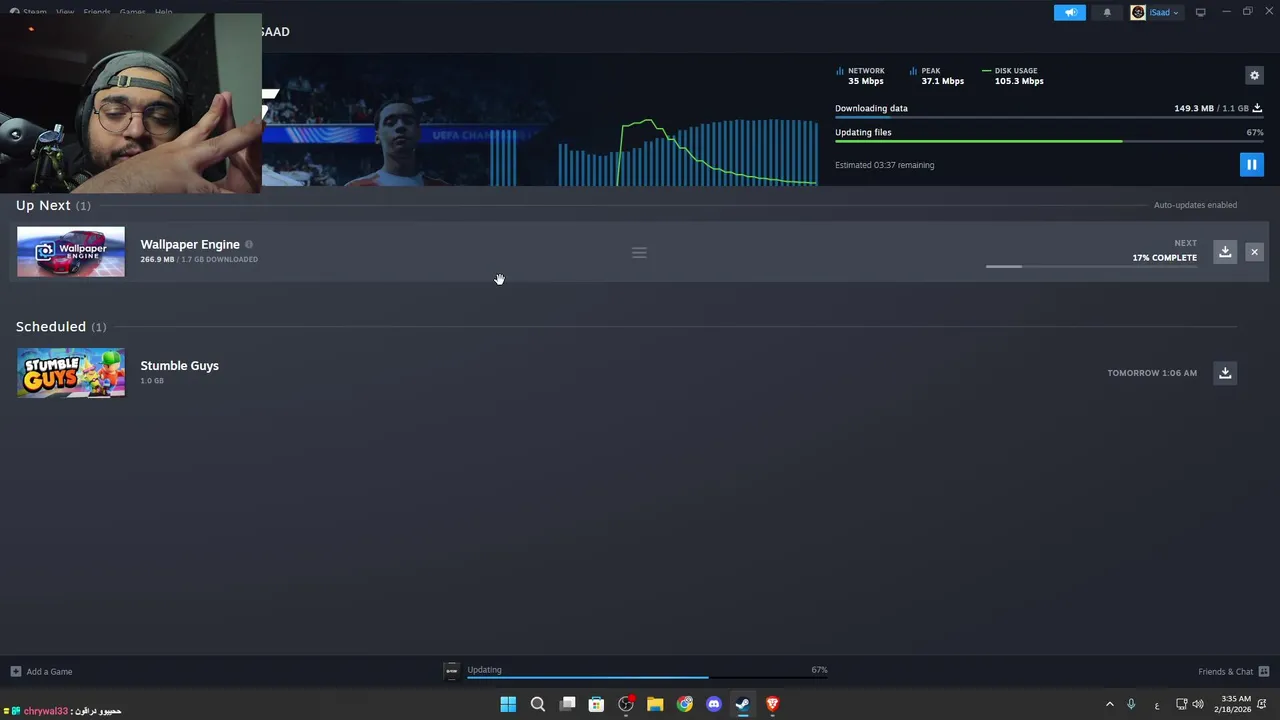Open Brave browser from the taskbar
The height and width of the screenshot is (720, 1280).
tap(772, 704)
